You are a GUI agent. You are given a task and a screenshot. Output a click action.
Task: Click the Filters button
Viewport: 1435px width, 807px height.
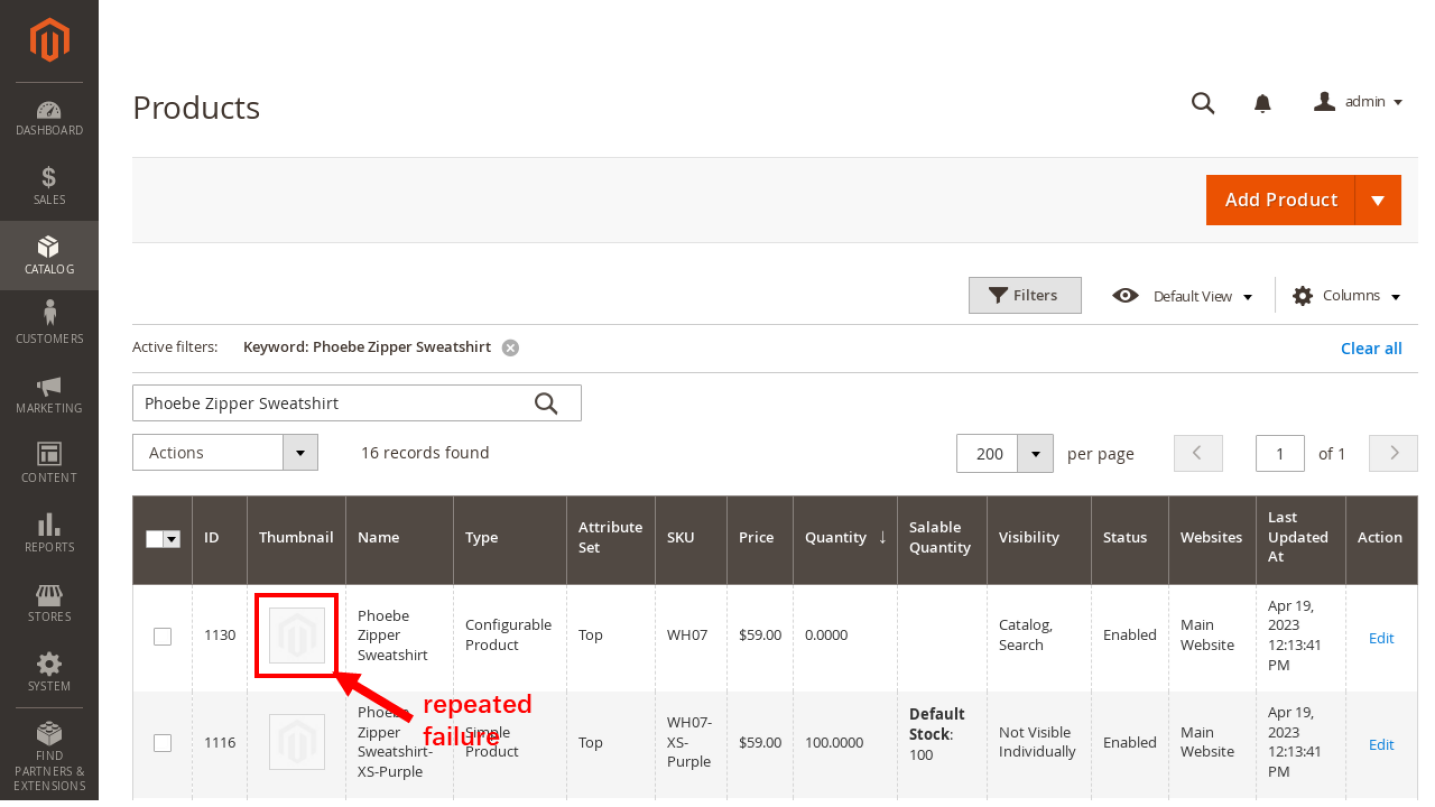pyautogui.click(x=1024, y=296)
